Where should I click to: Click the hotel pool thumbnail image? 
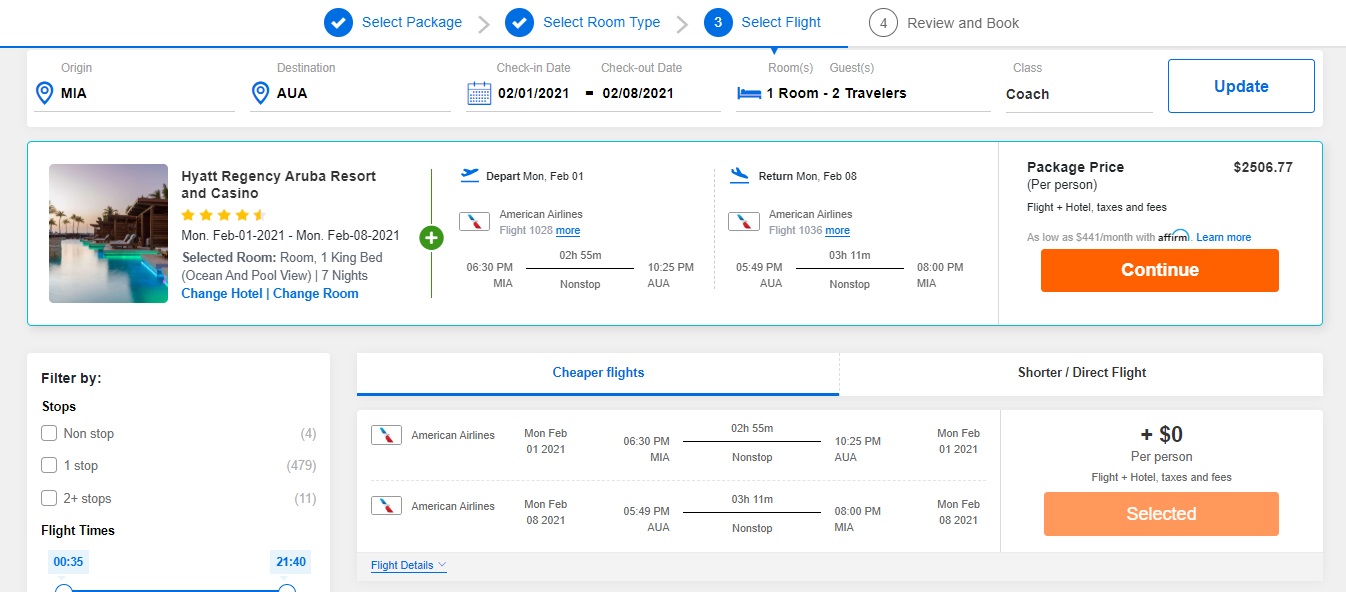click(108, 233)
